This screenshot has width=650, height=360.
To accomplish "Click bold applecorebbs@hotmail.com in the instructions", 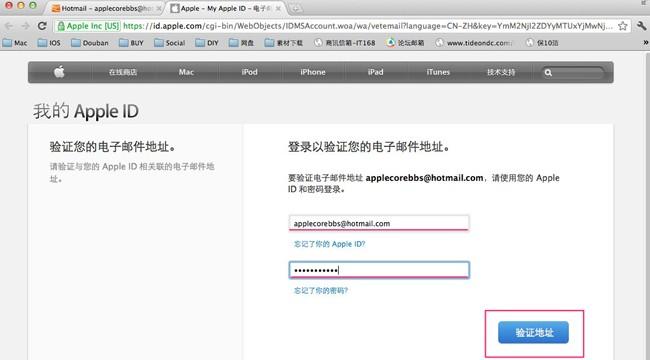I will (x=424, y=178).
